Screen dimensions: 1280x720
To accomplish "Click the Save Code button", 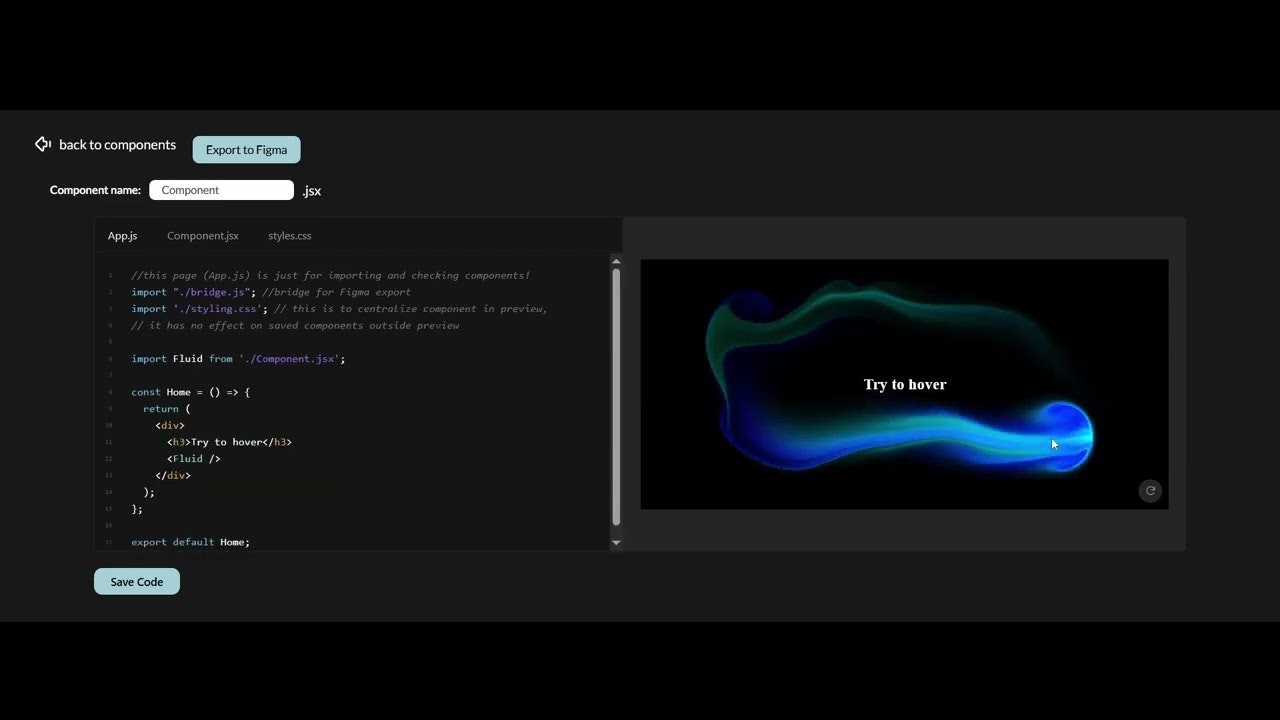I will tap(137, 581).
